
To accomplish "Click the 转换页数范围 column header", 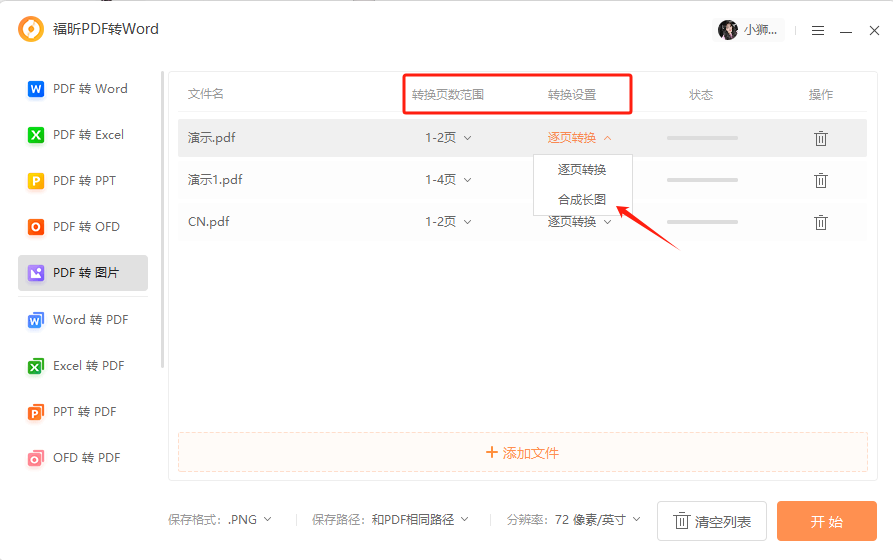I will point(448,95).
